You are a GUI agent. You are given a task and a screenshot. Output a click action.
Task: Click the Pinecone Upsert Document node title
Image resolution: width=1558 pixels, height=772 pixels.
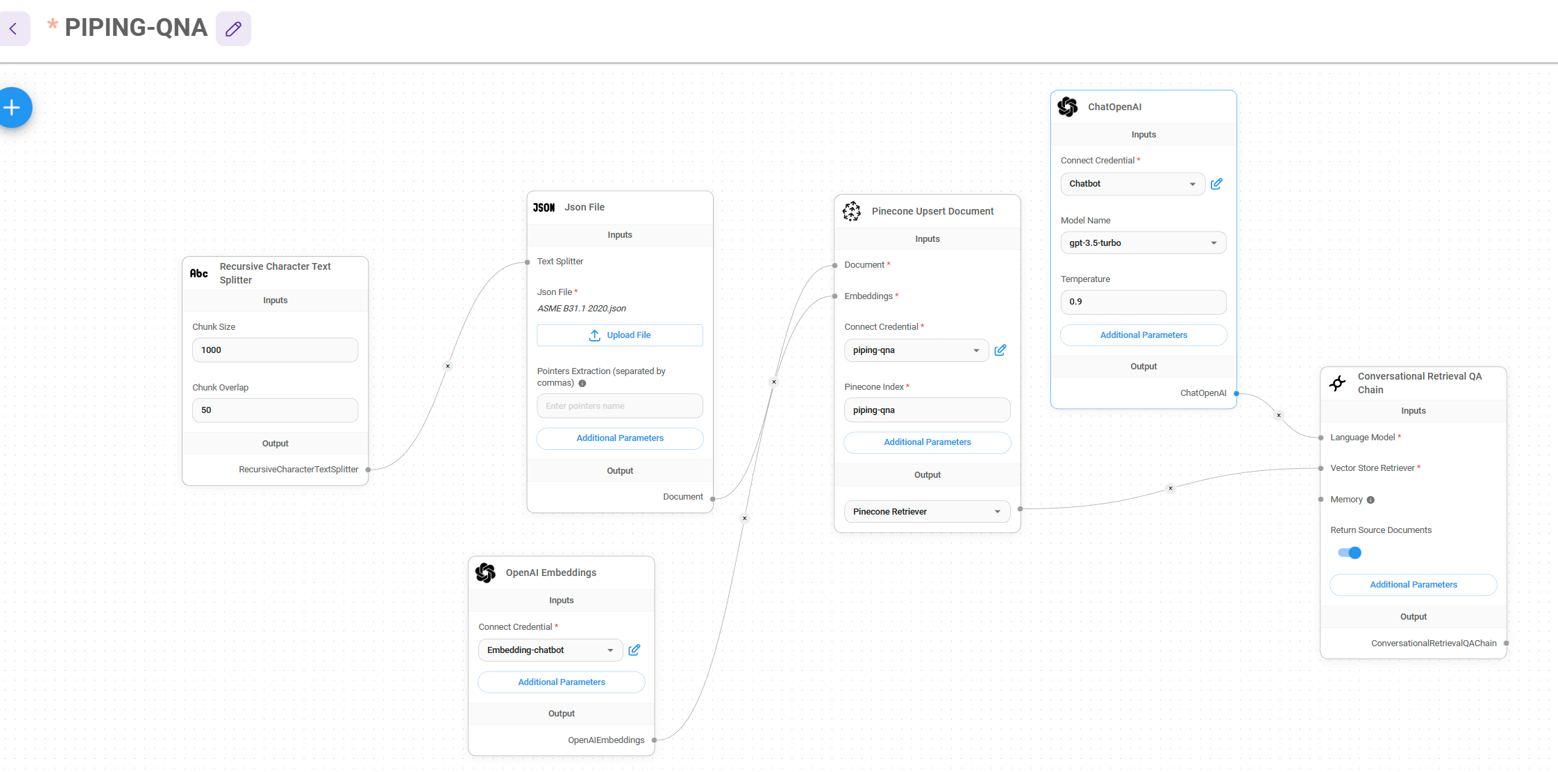pyautogui.click(x=933, y=211)
